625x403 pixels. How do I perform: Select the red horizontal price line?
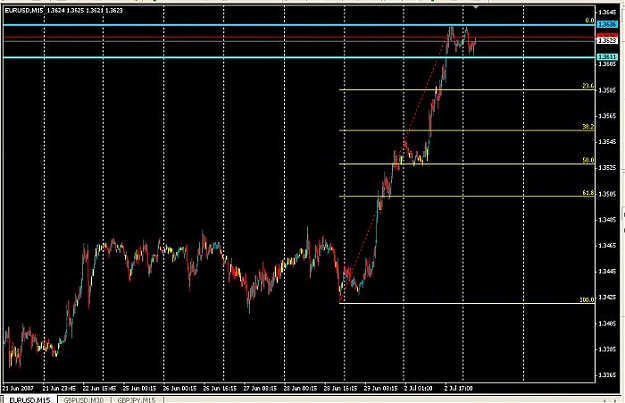pyautogui.click(x=299, y=37)
